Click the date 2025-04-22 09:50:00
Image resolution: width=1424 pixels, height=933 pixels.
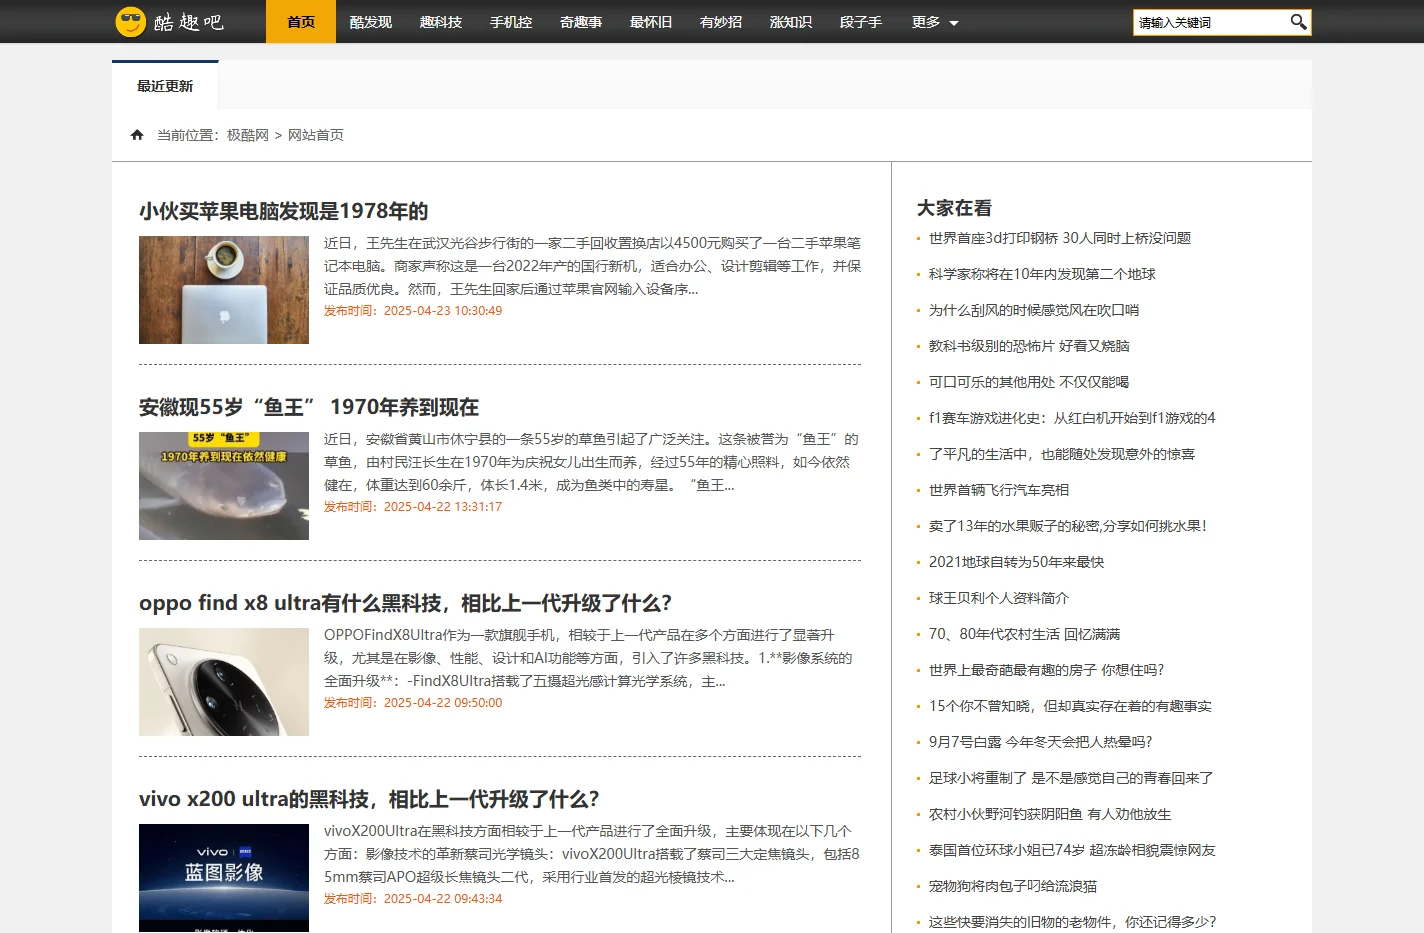tap(443, 703)
